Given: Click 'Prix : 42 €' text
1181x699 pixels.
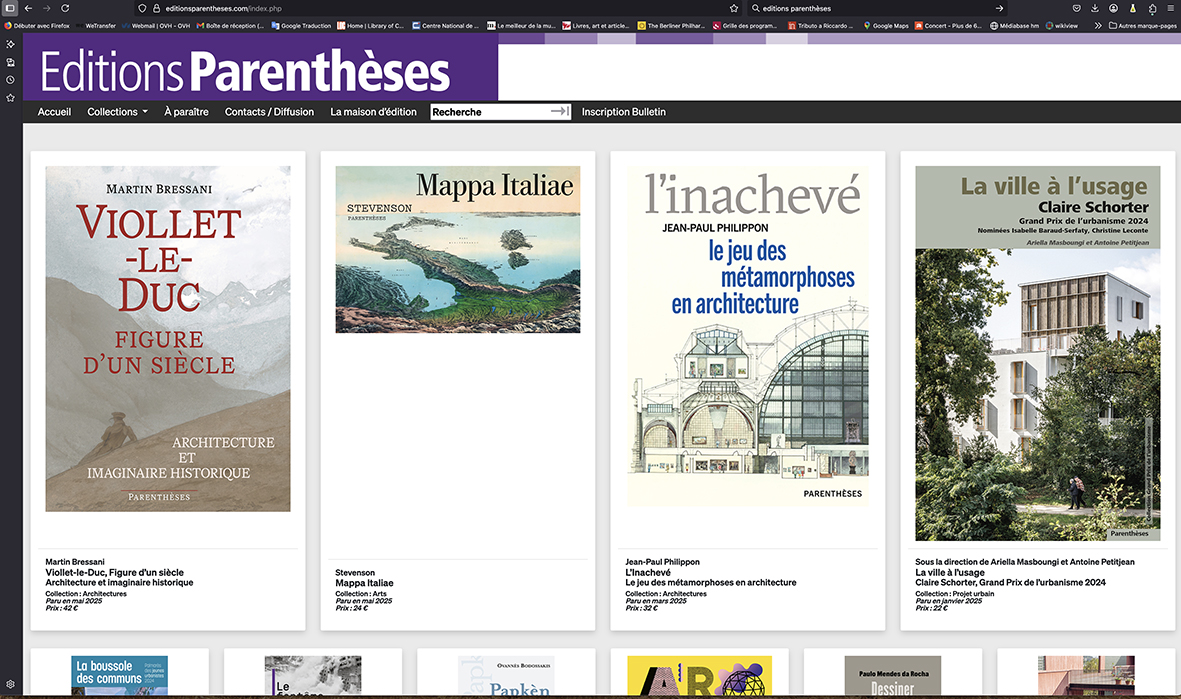Looking at the screenshot, I should coord(62,608).
